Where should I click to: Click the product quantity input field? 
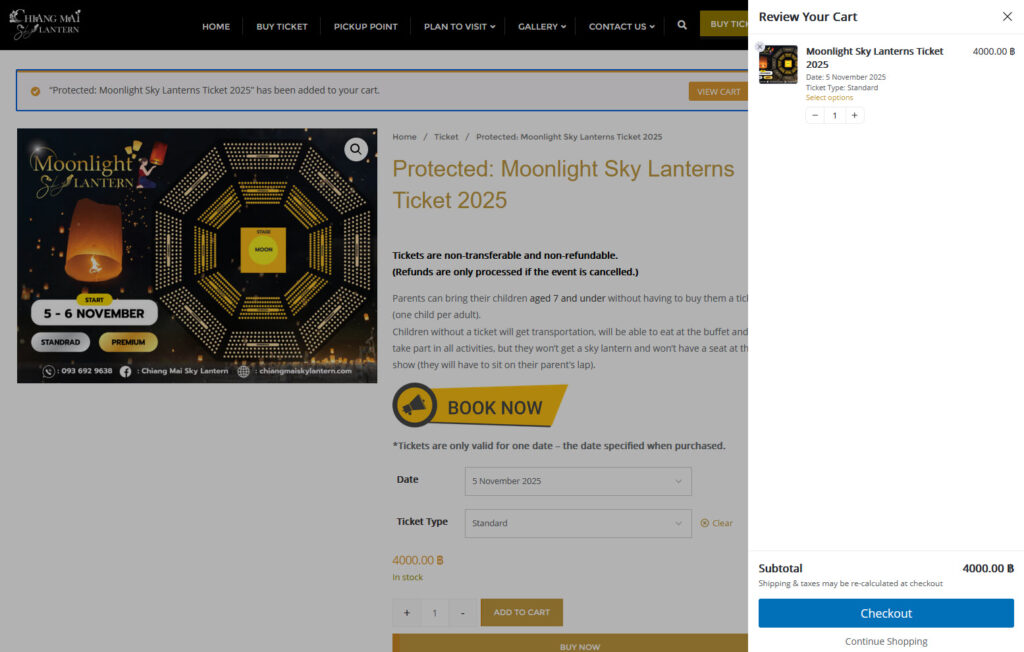coord(435,613)
